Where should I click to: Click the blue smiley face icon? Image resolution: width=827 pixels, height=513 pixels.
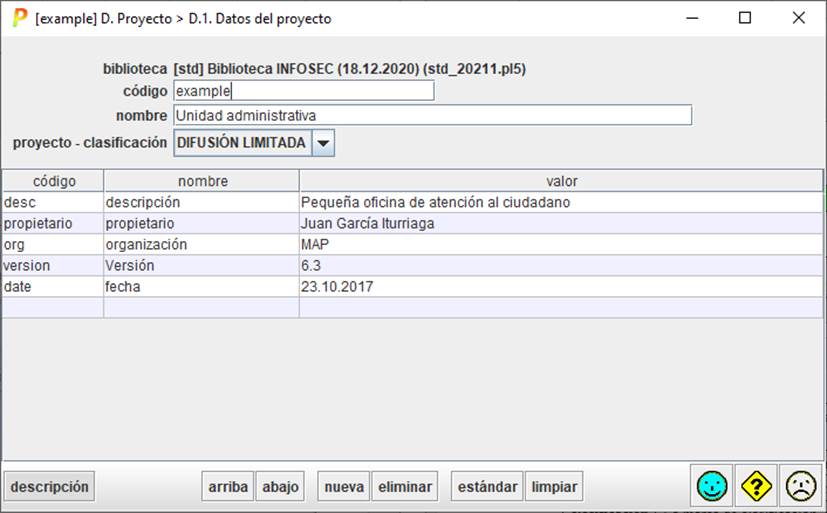point(712,486)
